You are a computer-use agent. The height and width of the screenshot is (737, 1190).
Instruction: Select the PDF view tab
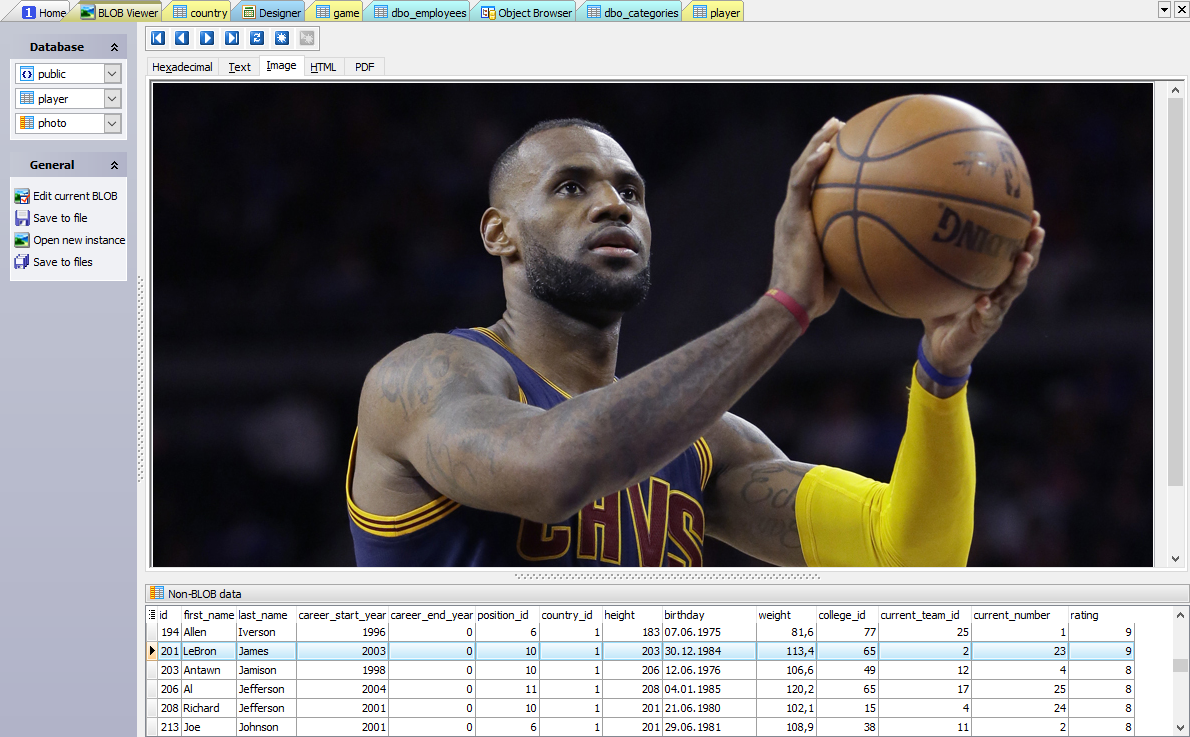pyautogui.click(x=364, y=66)
